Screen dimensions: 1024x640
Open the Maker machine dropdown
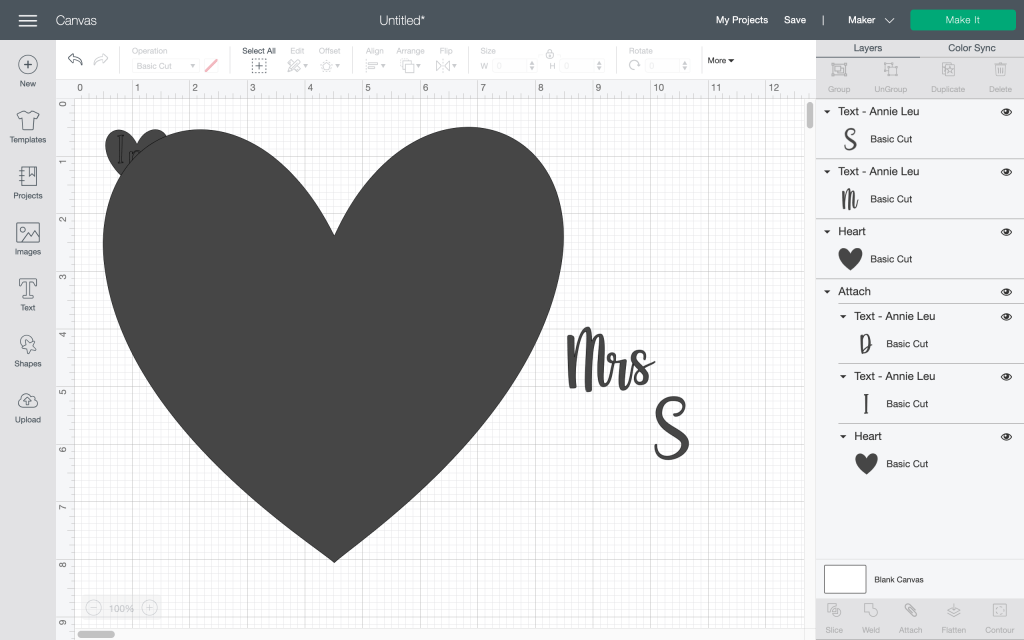(870, 20)
